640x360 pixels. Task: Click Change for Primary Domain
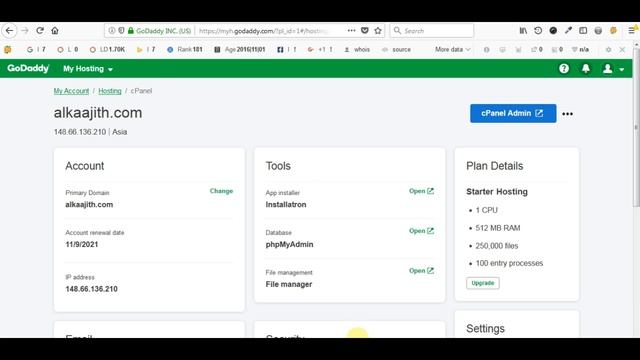(x=221, y=191)
